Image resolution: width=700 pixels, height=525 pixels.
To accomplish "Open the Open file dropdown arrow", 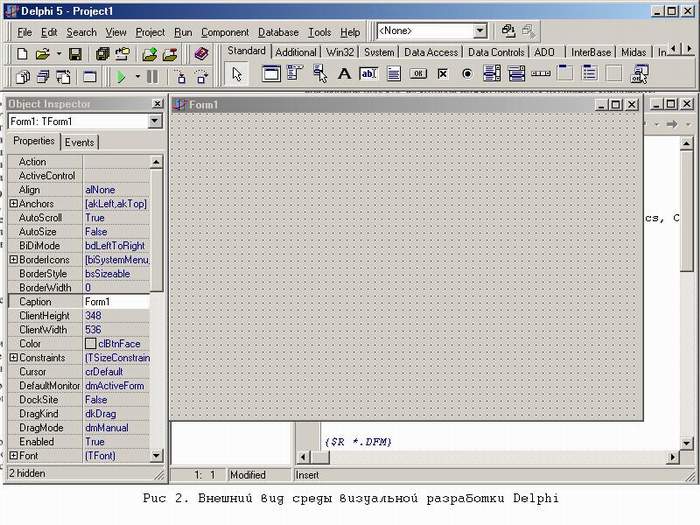I will coord(58,54).
